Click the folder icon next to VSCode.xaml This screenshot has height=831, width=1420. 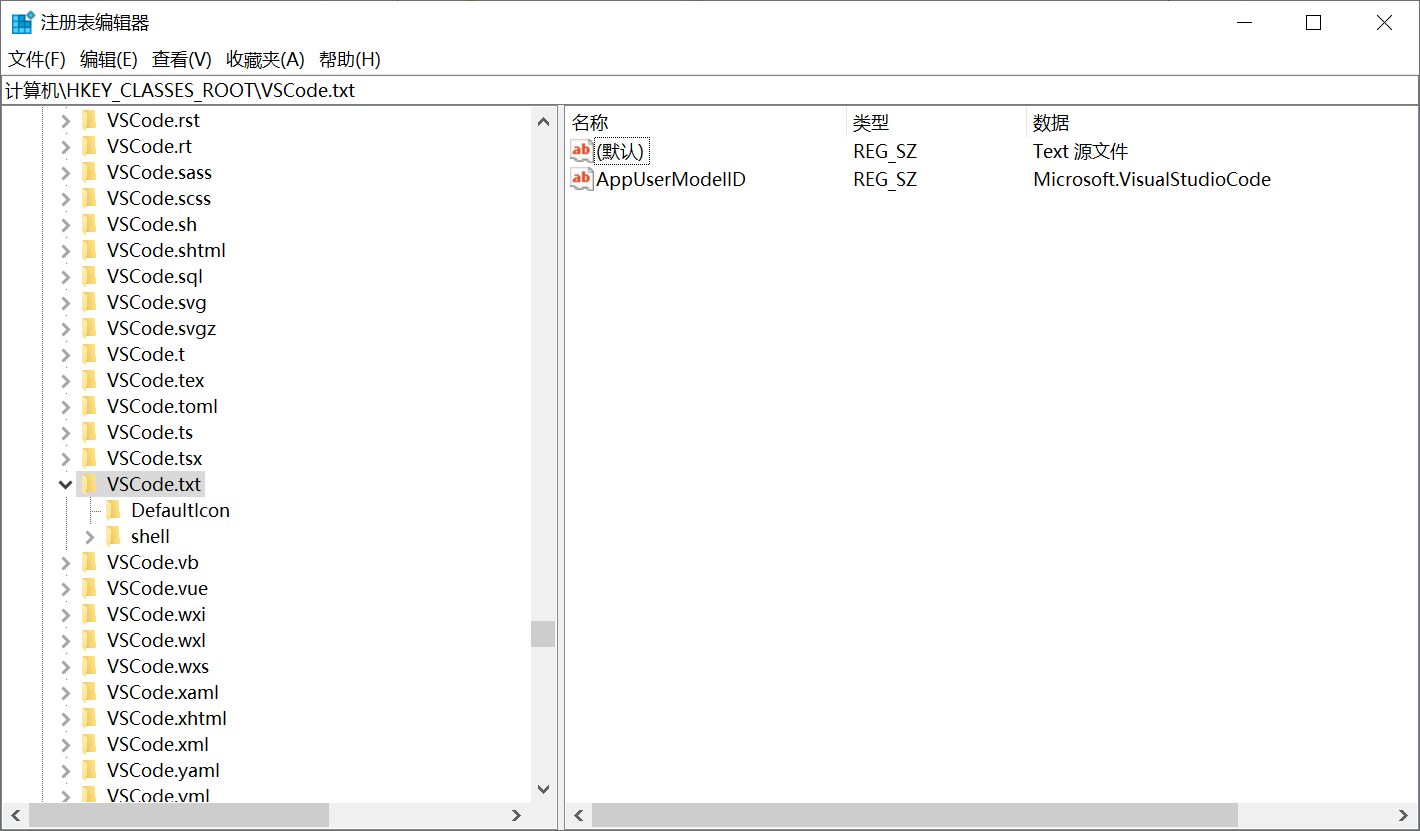click(89, 692)
